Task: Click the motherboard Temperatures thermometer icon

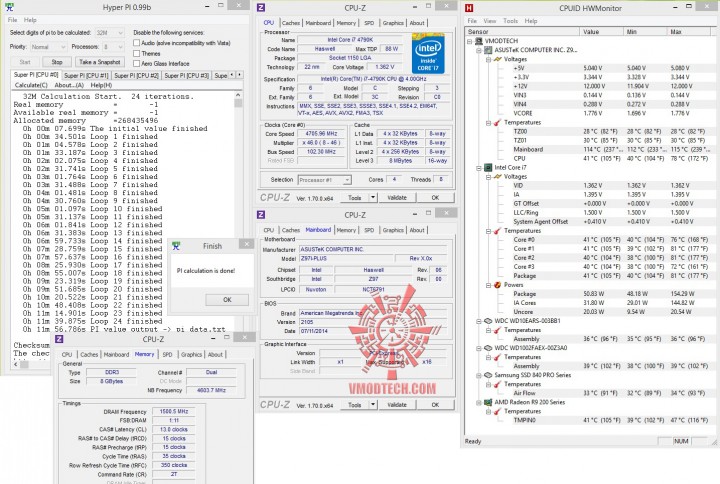Action: coord(497,123)
